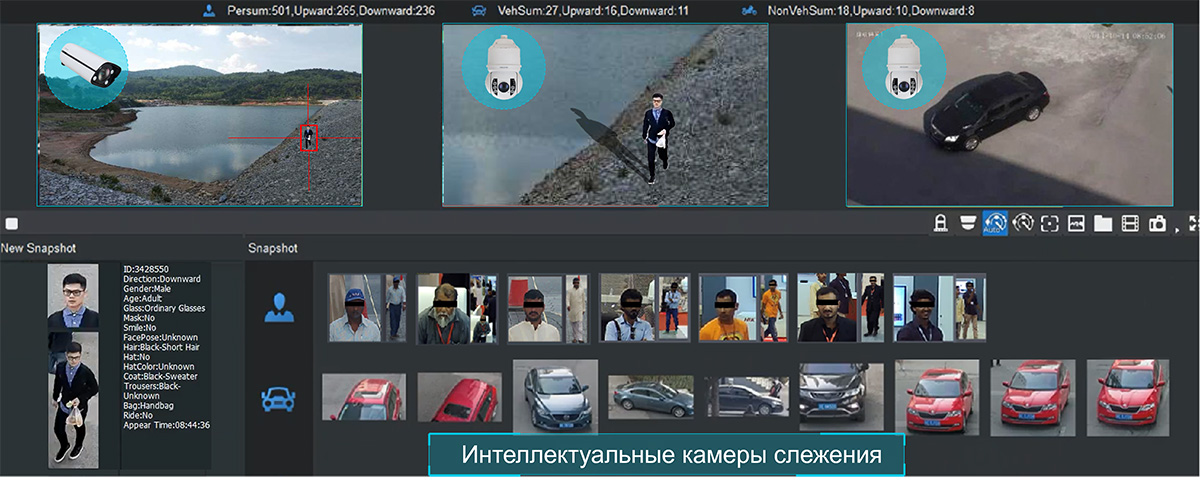1200x483 pixels.
Task: Toggle the Auto tracking button
Action: (994, 223)
